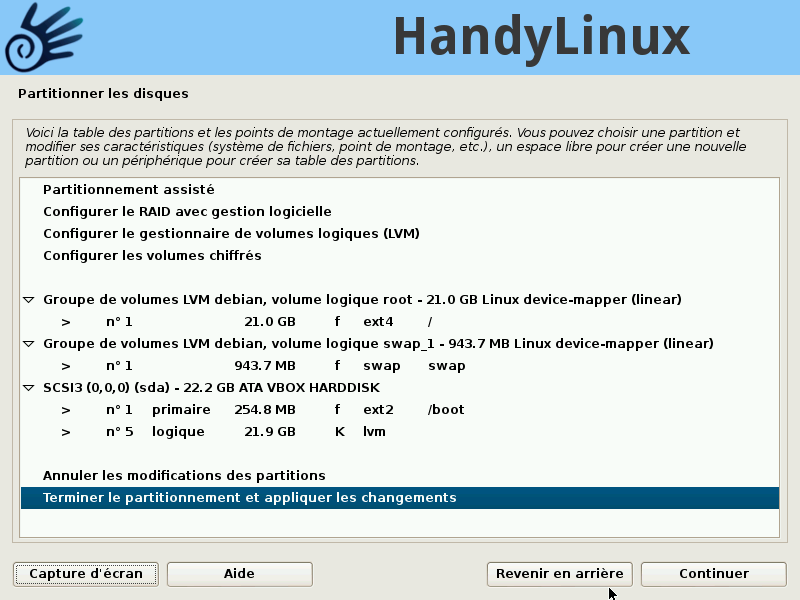The image size is (800, 600).
Task: Collapse the LVM volume logique root group
Action: pos(29,300)
